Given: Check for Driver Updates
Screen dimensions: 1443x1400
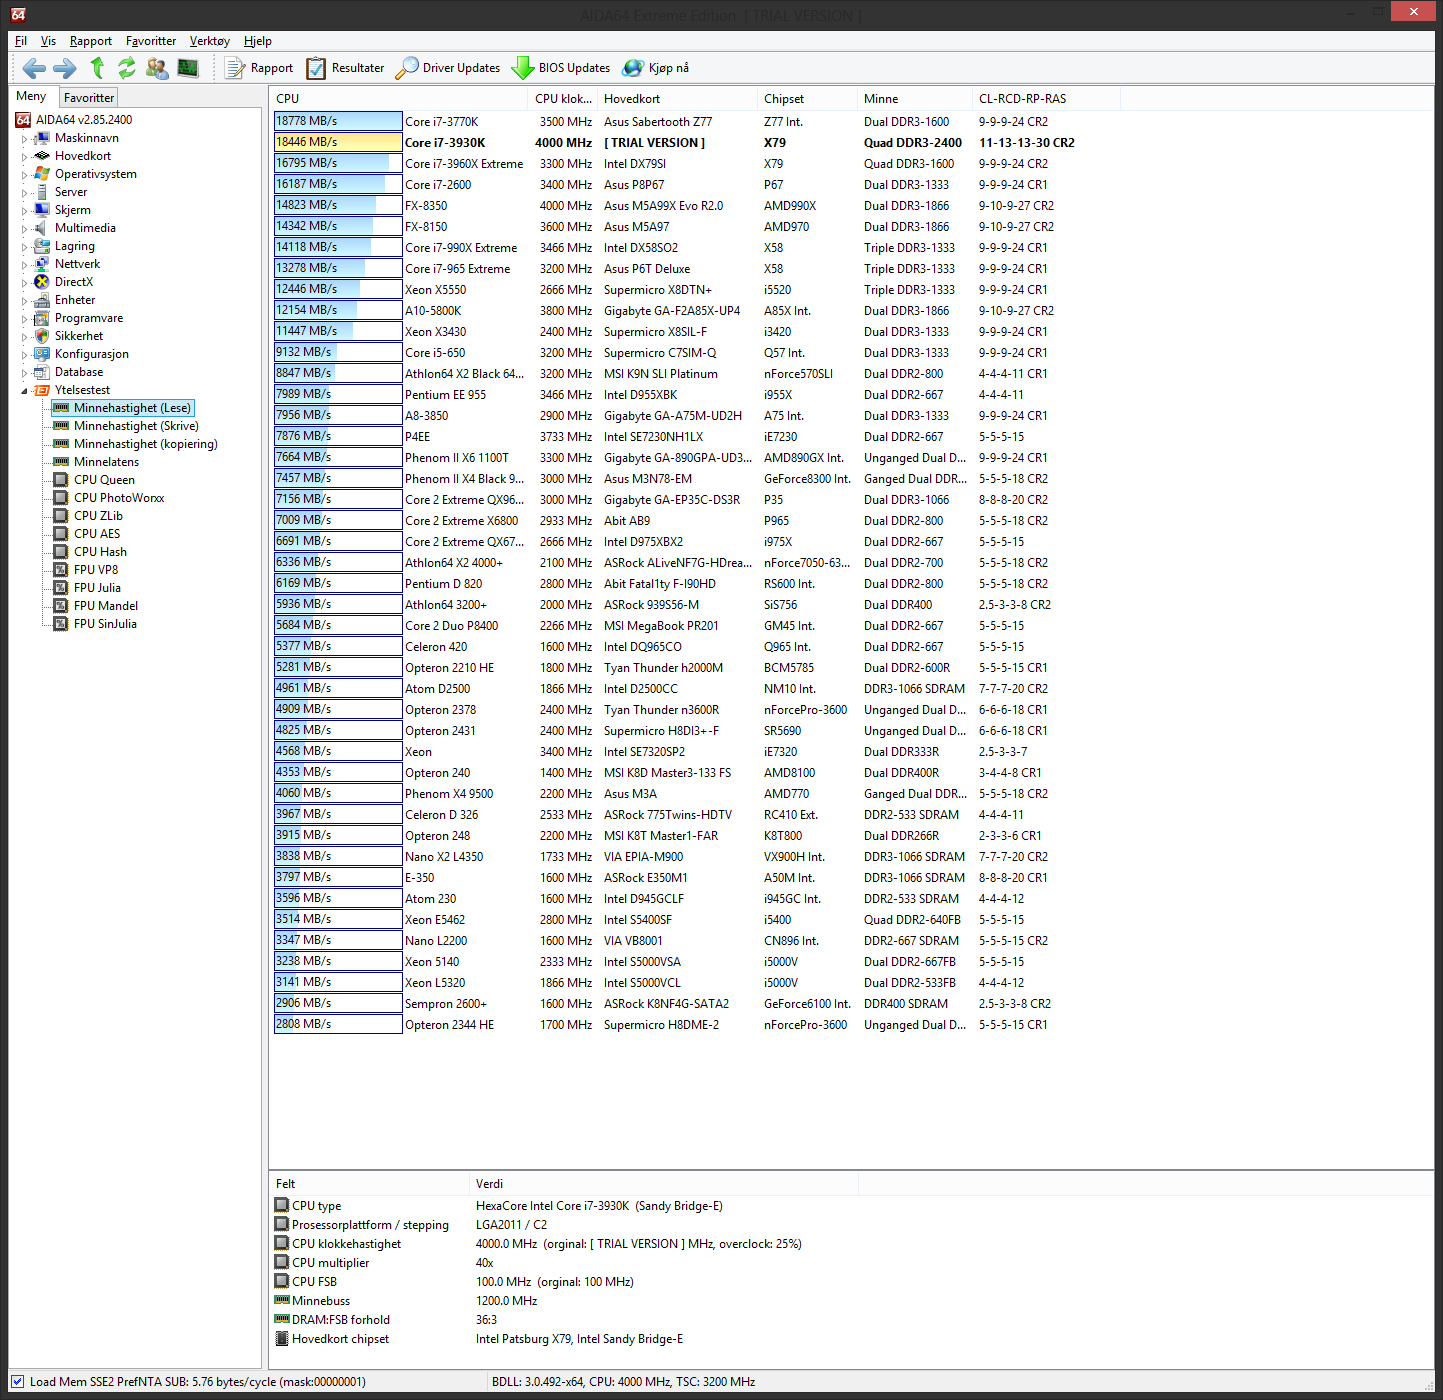Looking at the screenshot, I should (448, 68).
